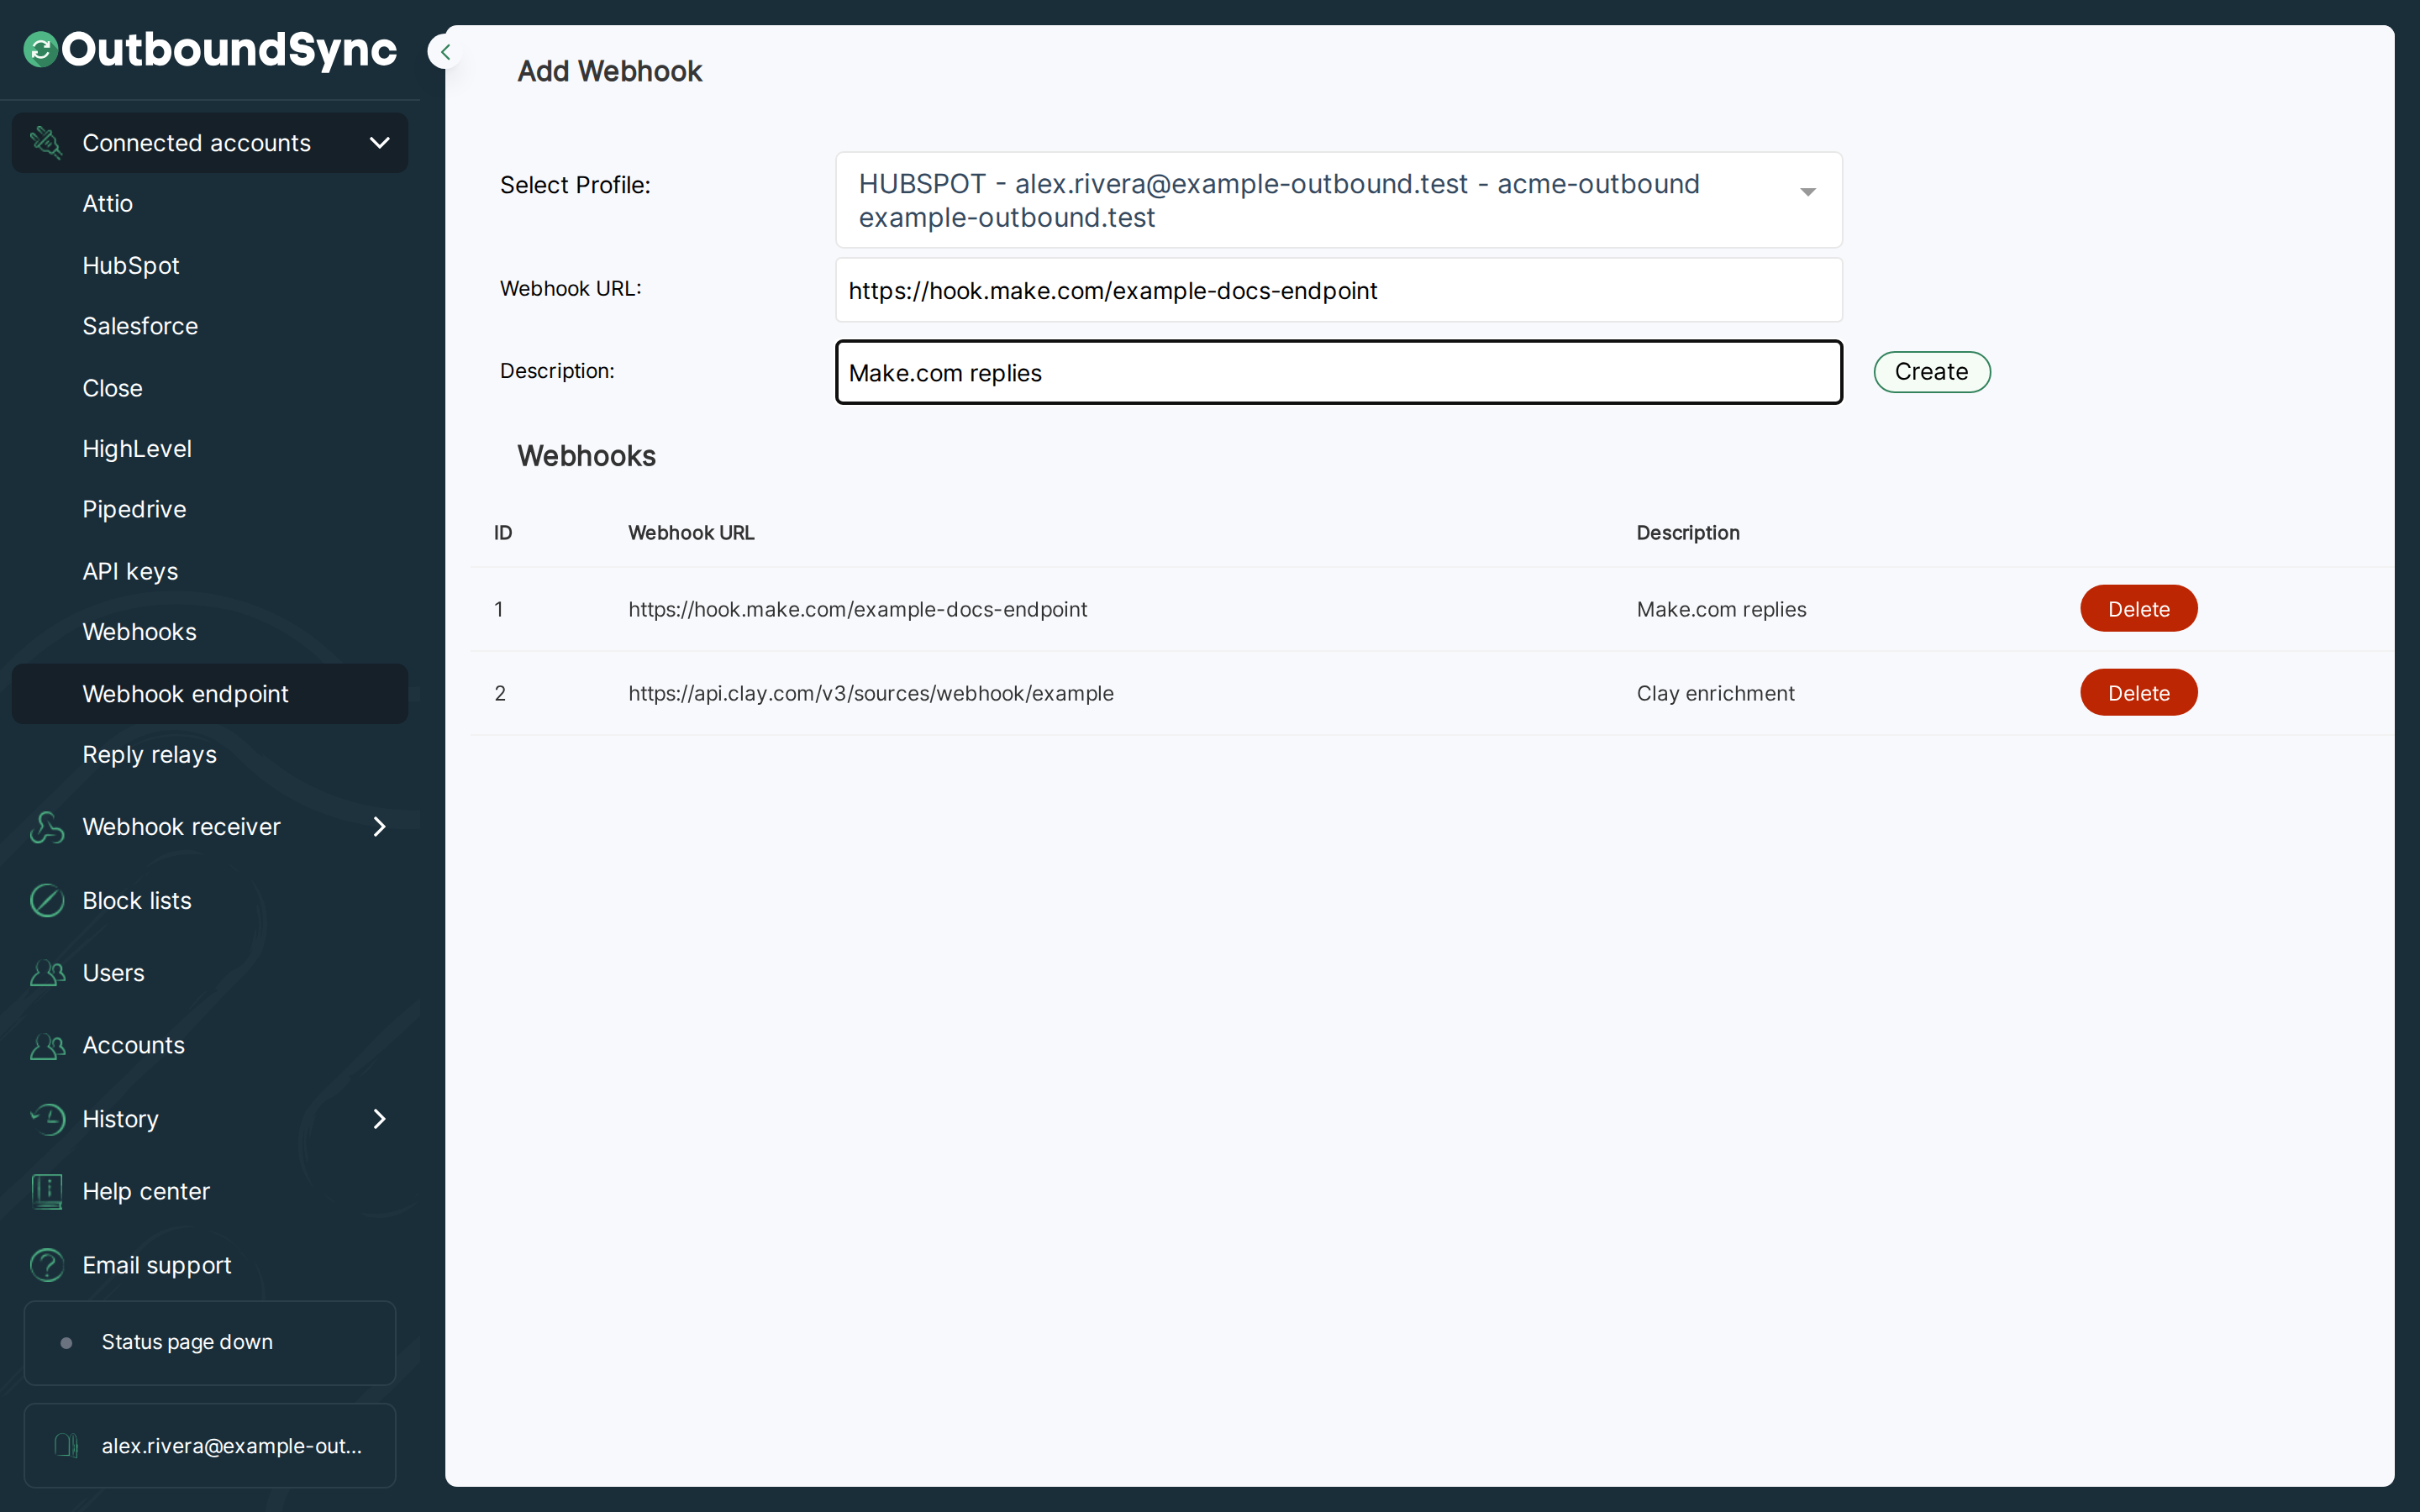Go to Reply relays
Viewport: 2420px width, 1512px height.
(x=149, y=755)
